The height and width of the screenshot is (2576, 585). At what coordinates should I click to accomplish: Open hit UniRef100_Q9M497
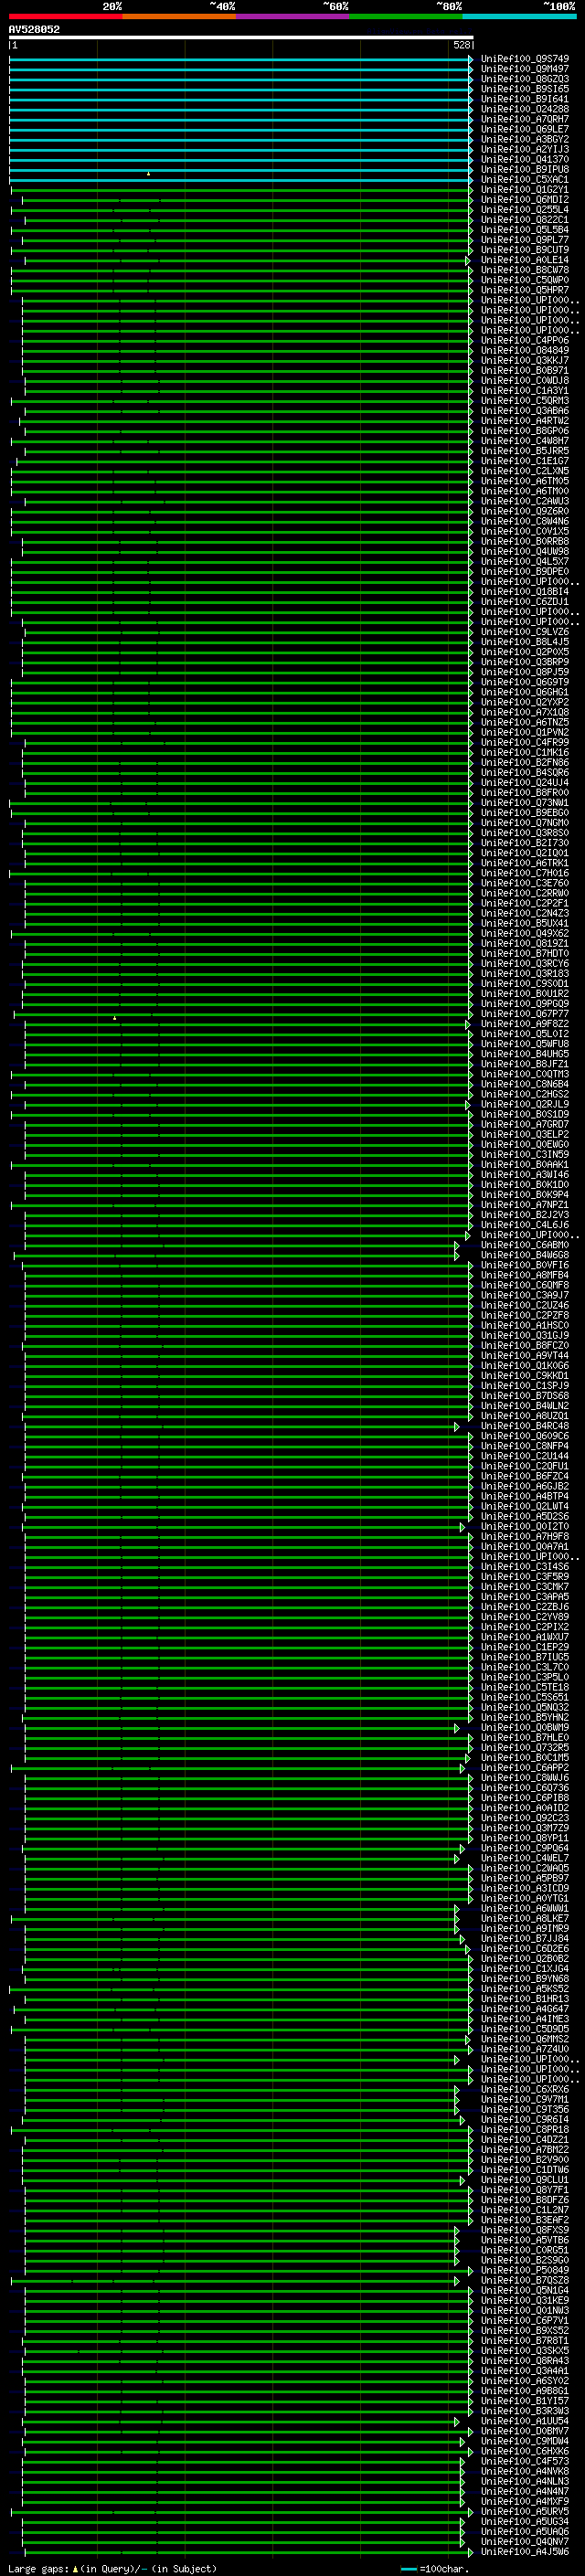click(x=525, y=69)
